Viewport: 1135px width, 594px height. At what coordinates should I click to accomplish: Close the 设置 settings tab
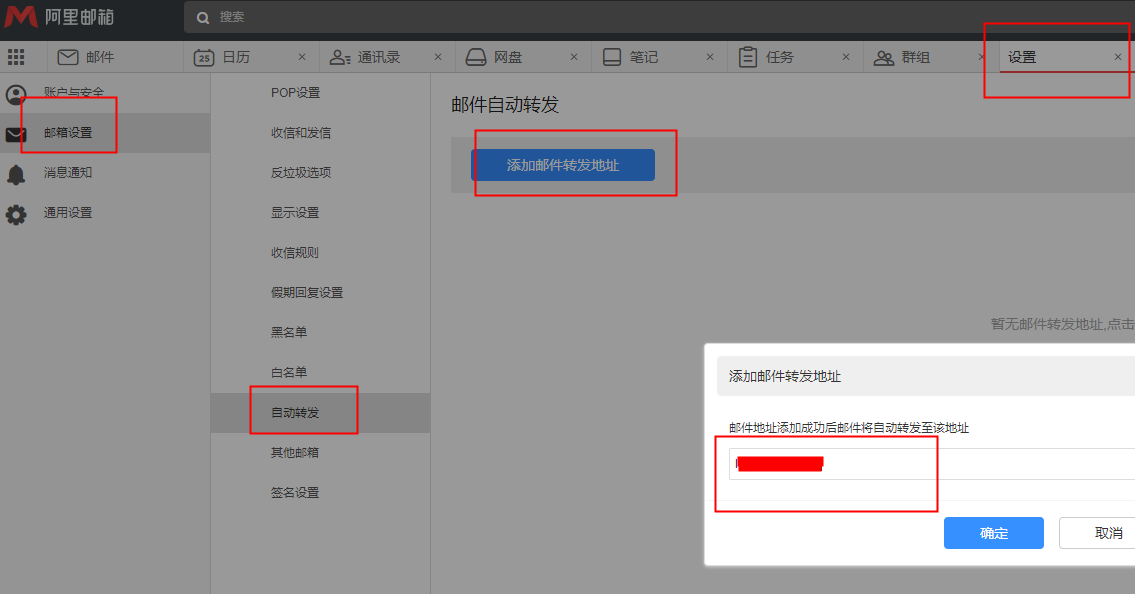click(x=1118, y=57)
